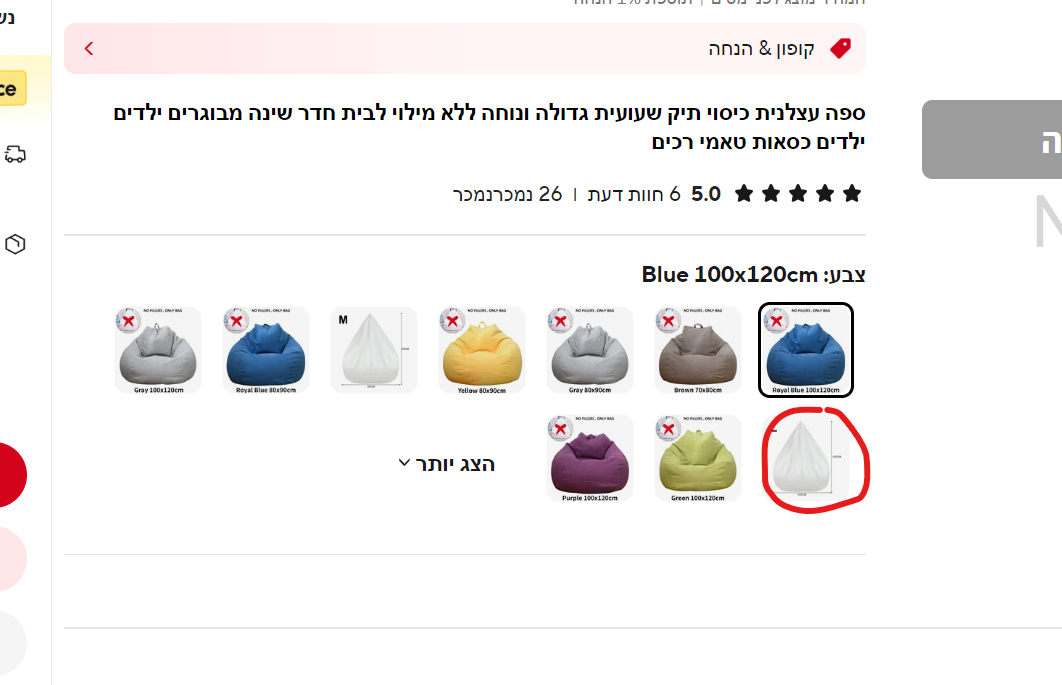Click the gray button at right edge
1062x685 pixels.
pos(992,140)
